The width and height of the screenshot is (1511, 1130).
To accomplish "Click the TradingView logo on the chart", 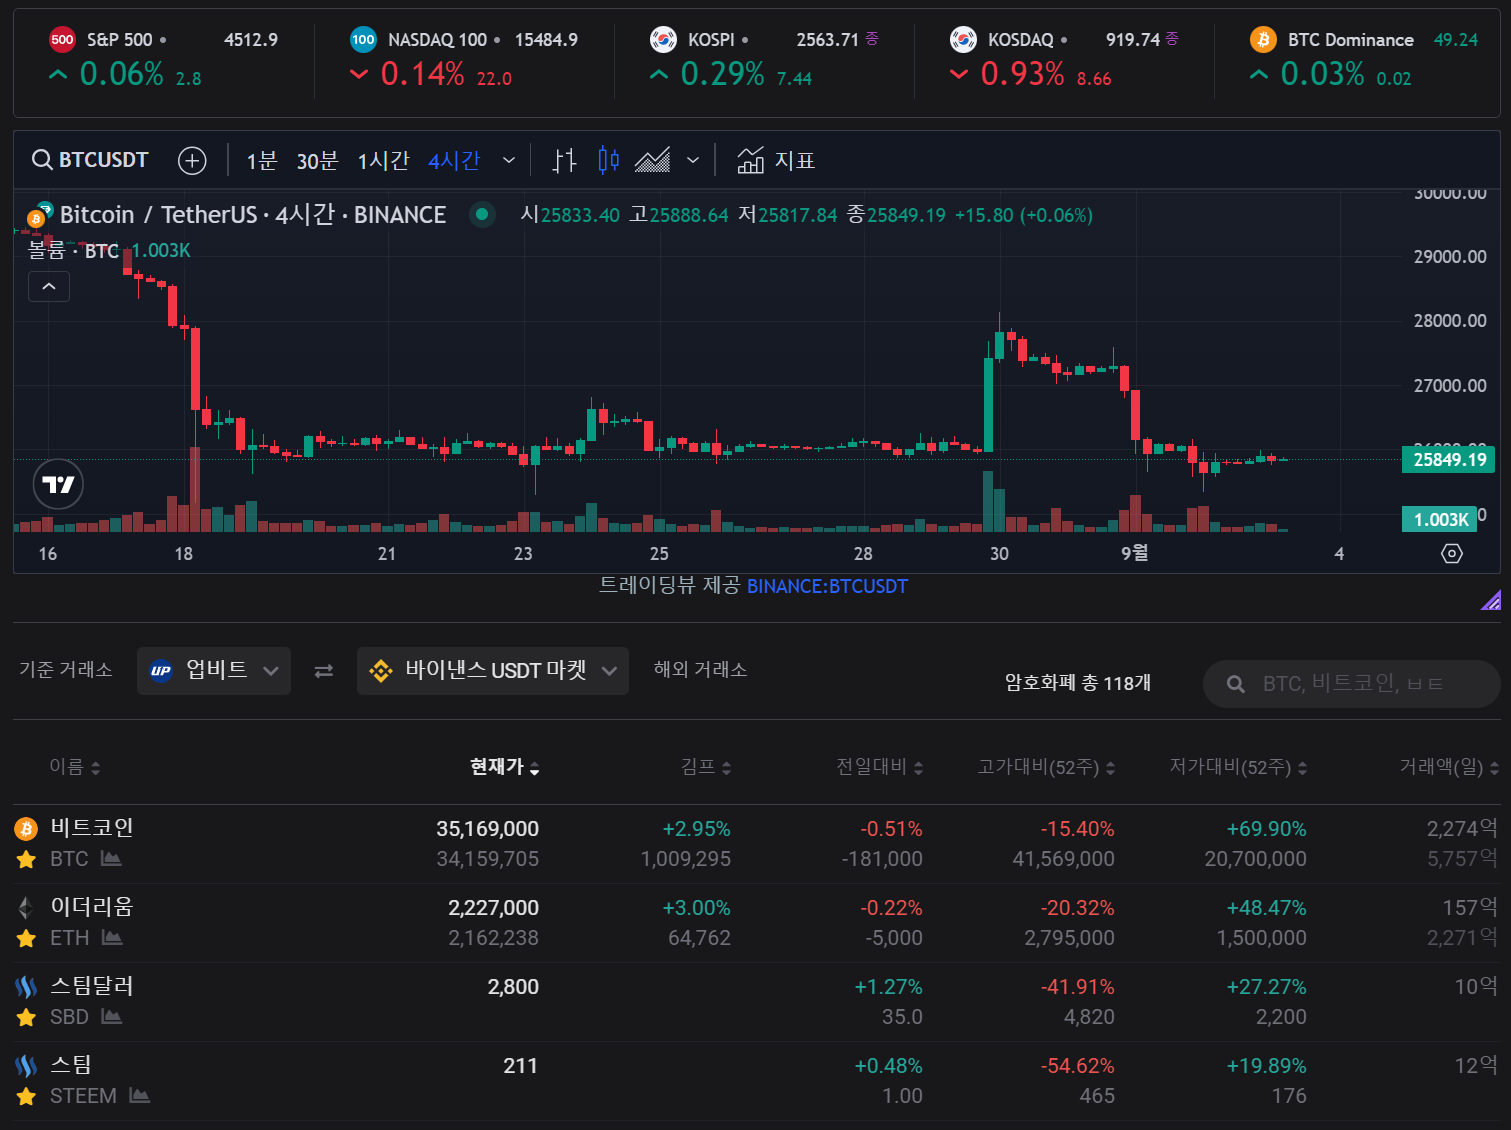I will point(58,484).
